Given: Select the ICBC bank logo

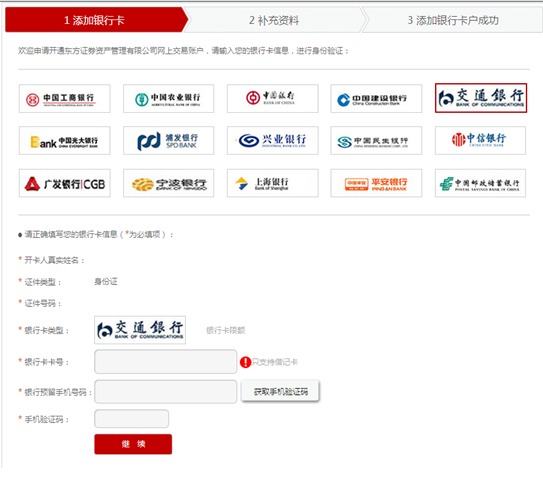Looking at the screenshot, I should 65,99.
